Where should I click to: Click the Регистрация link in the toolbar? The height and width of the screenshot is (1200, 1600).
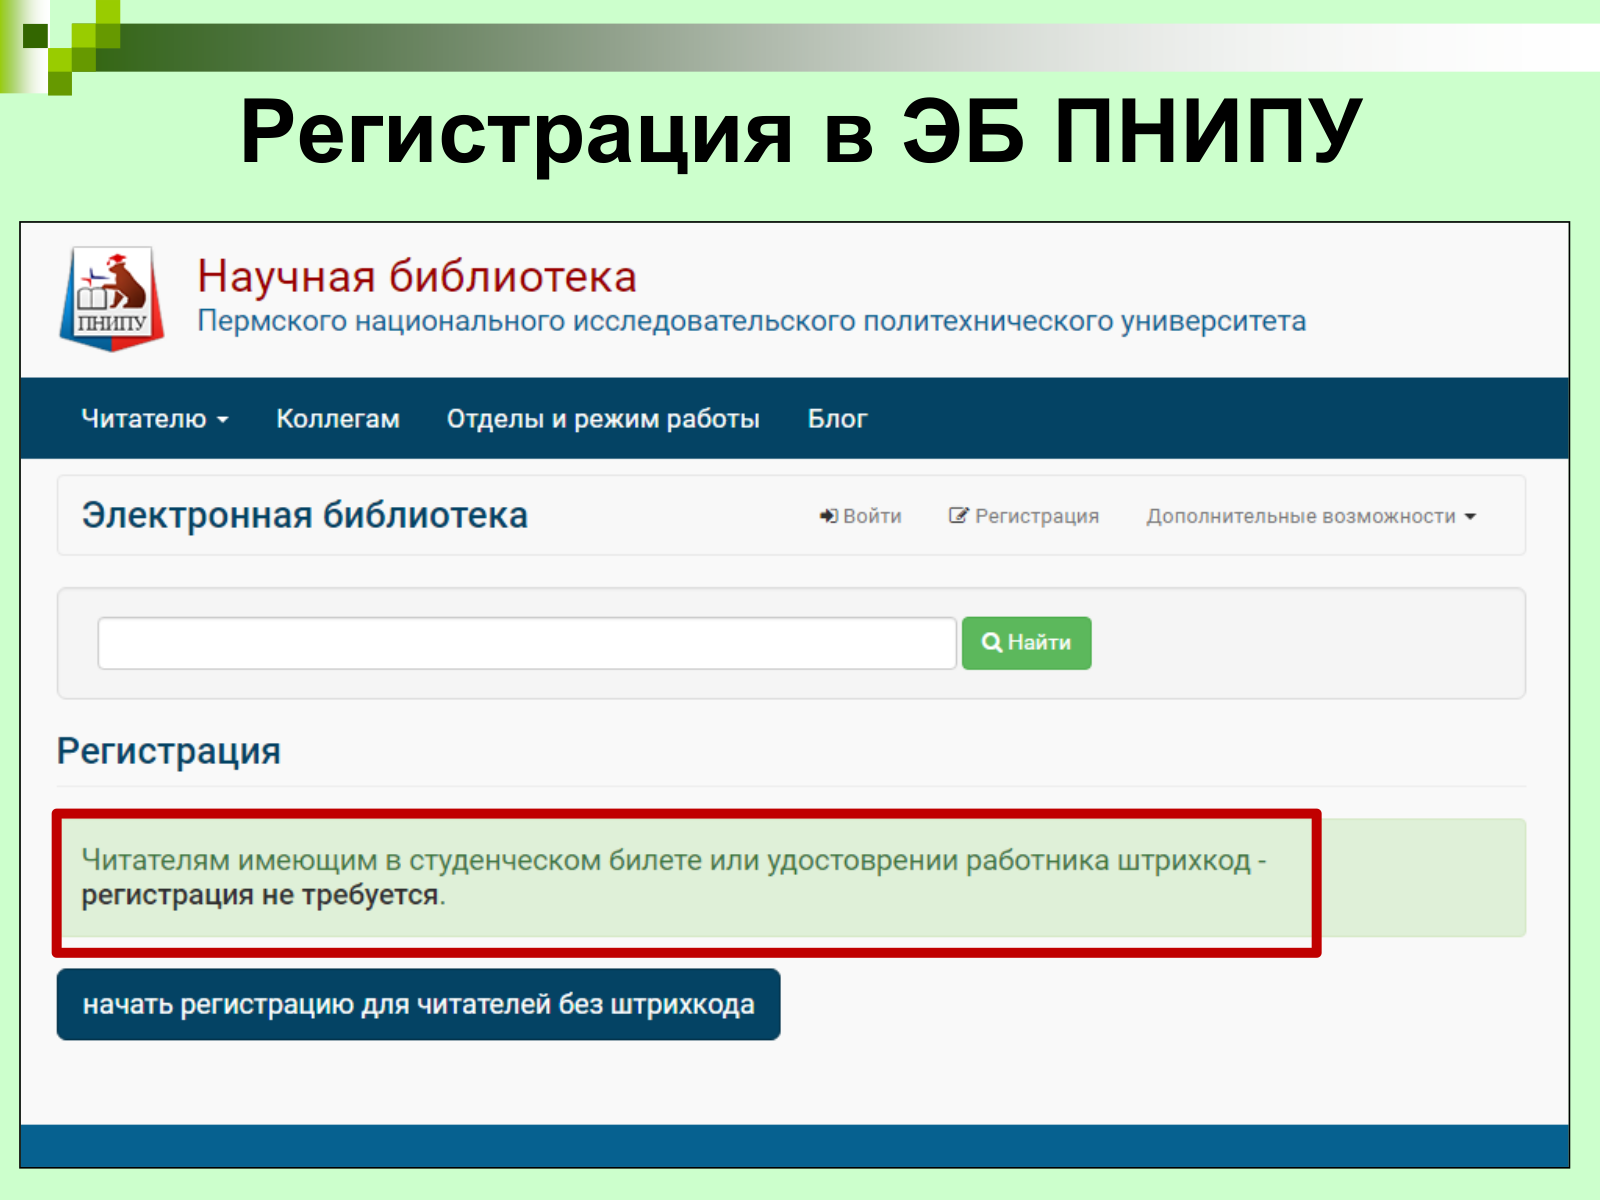coord(1024,516)
